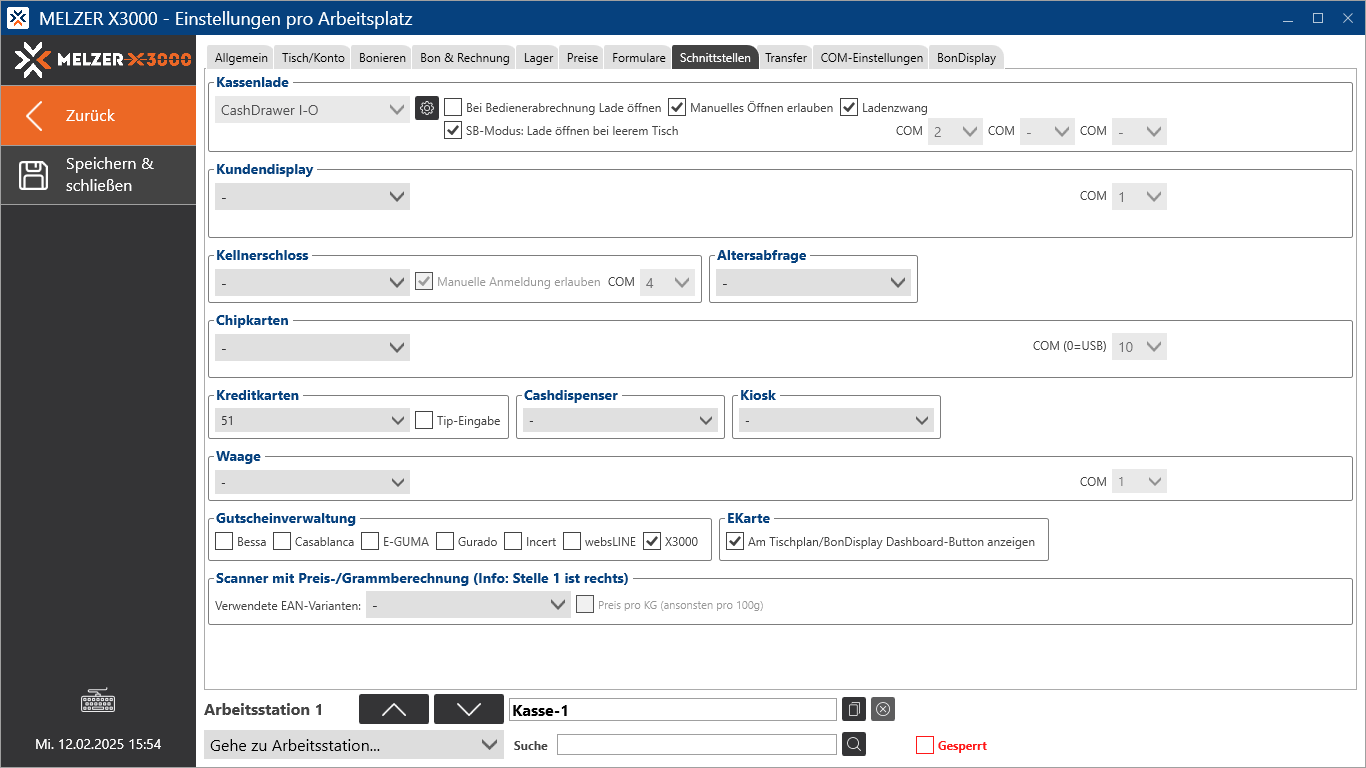Check the Gesperrt checkbox
The height and width of the screenshot is (768, 1366).
925,745
